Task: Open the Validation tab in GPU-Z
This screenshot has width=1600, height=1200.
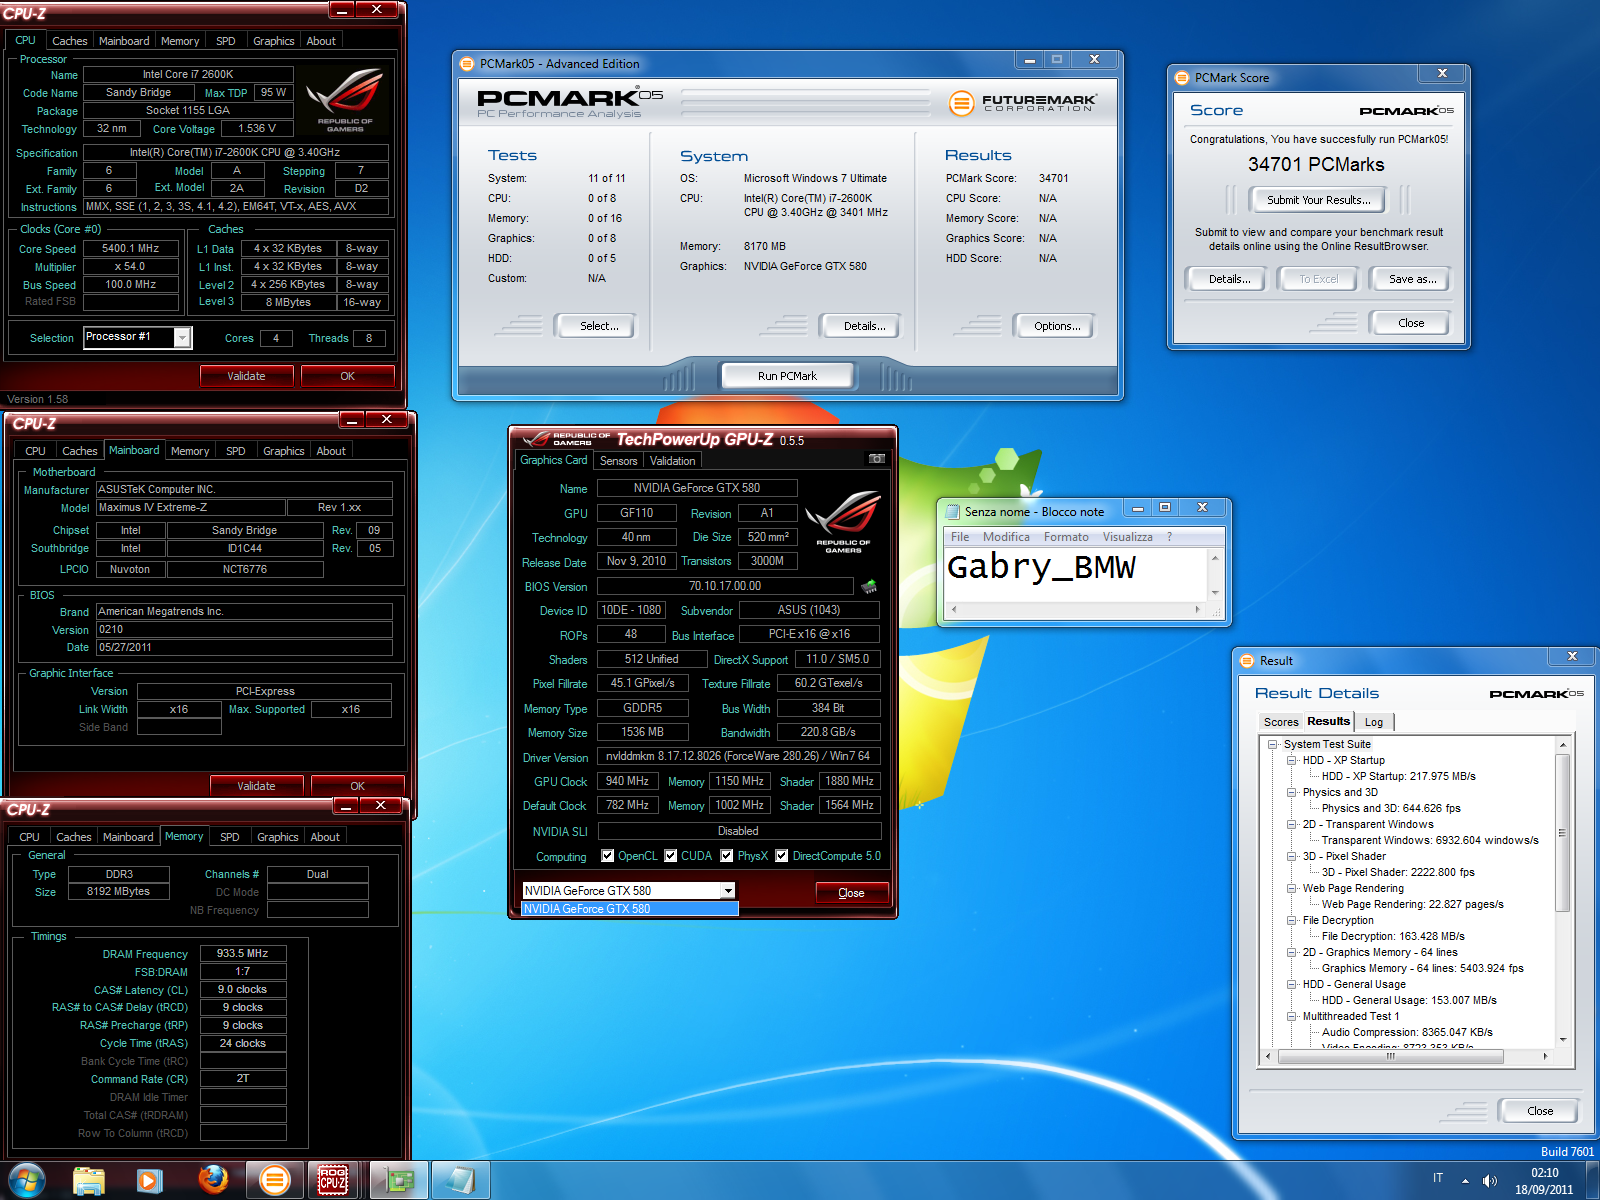Action: (672, 461)
